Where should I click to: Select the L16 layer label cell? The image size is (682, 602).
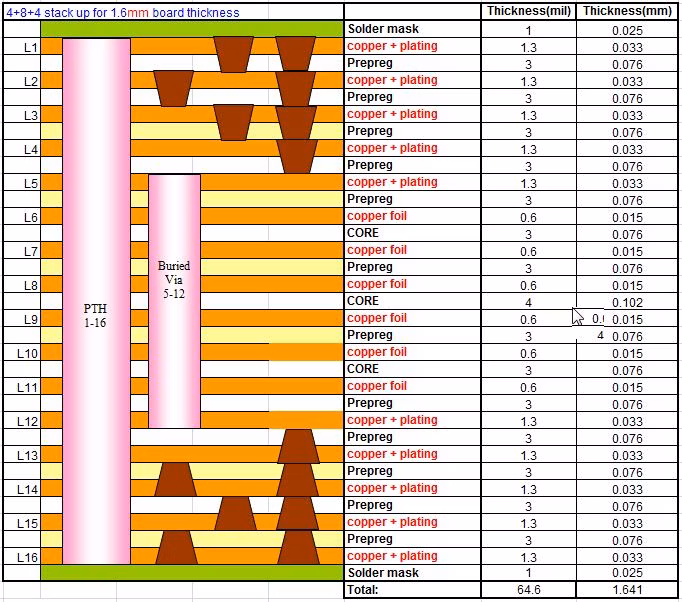tap(22, 556)
